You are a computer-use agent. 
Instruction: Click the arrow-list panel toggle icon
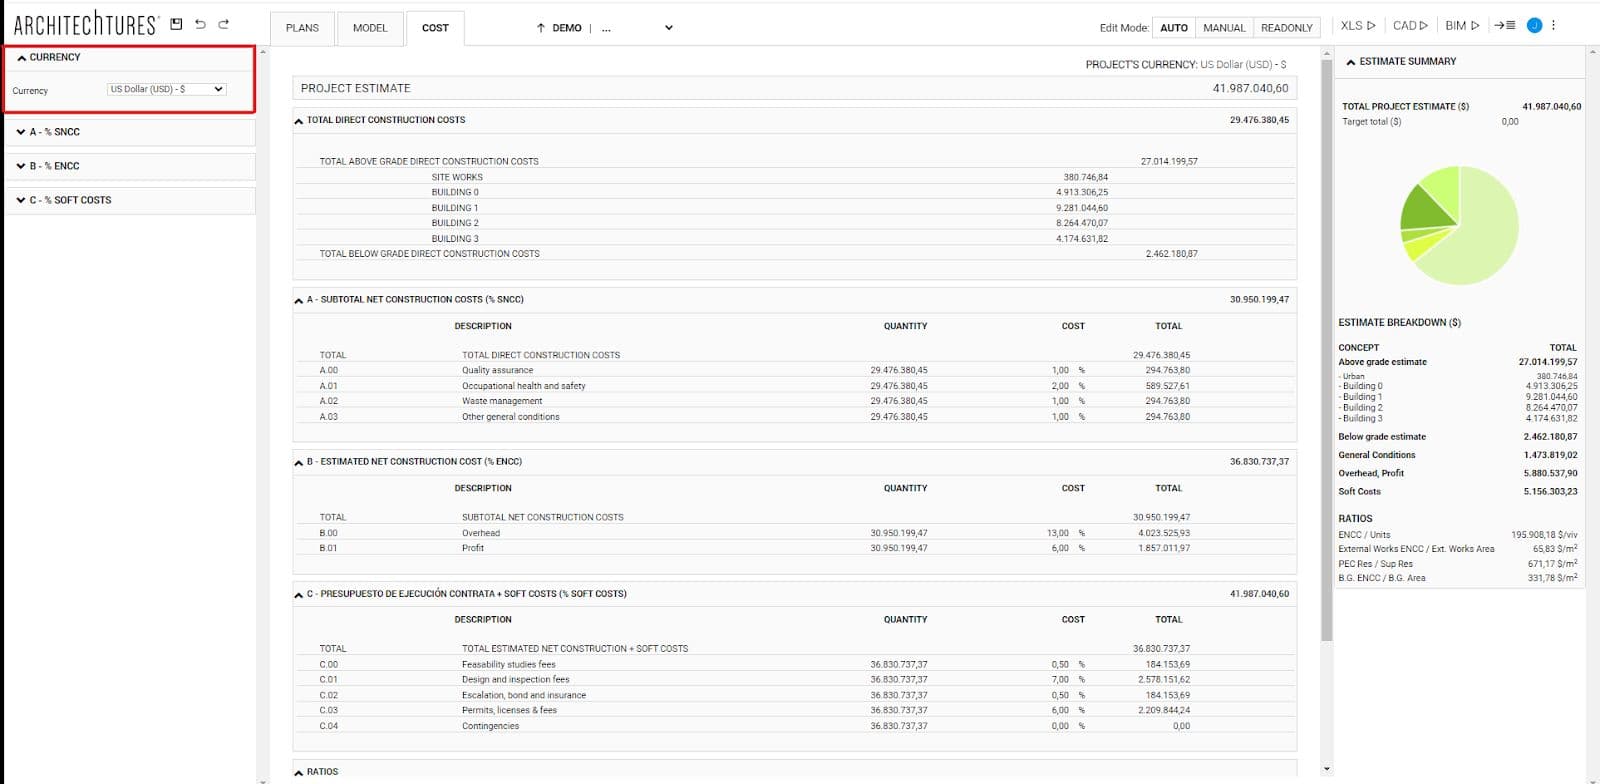[x=1505, y=26]
